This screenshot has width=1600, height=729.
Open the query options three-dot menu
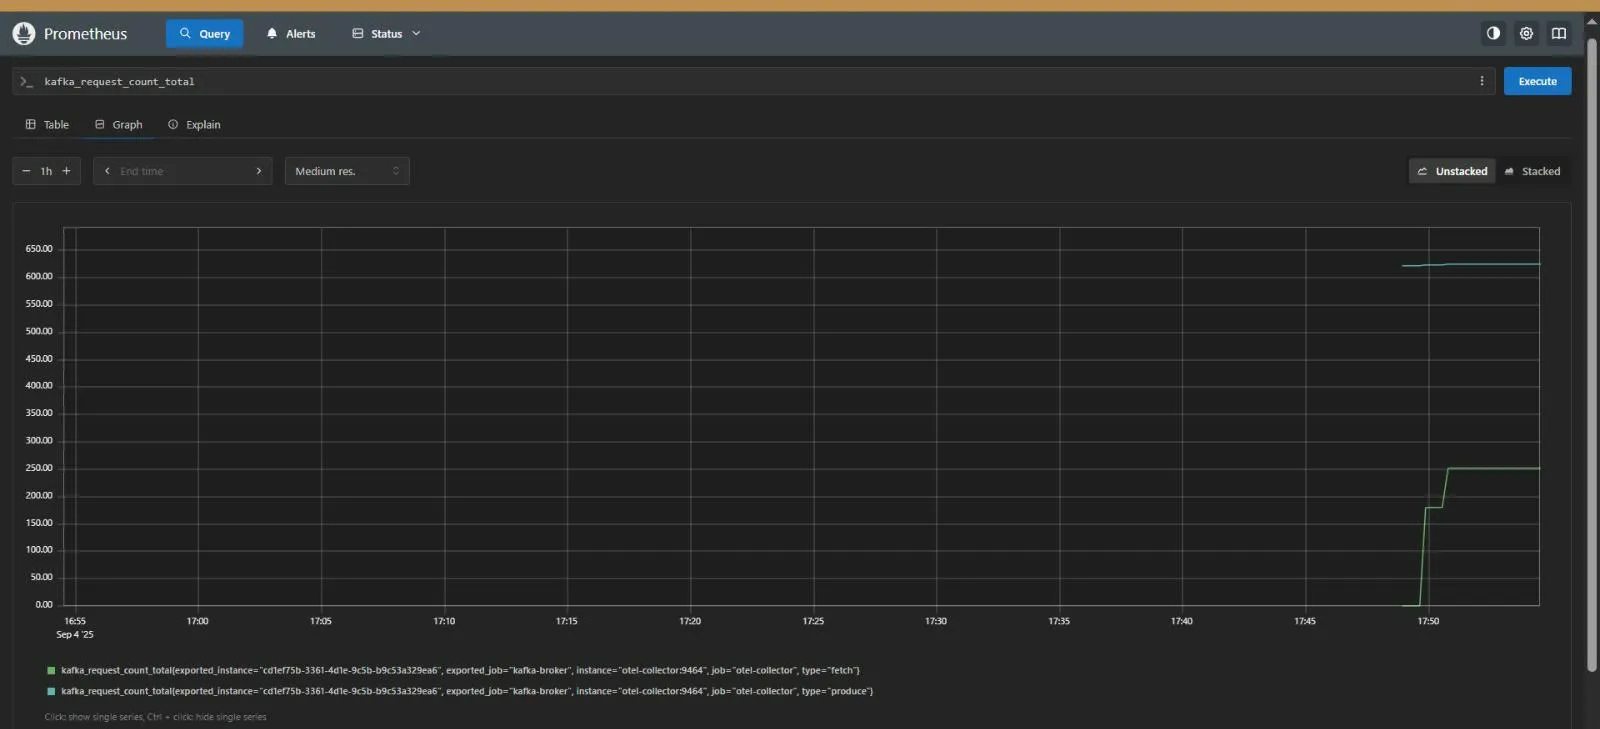pyautogui.click(x=1482, y=81)
